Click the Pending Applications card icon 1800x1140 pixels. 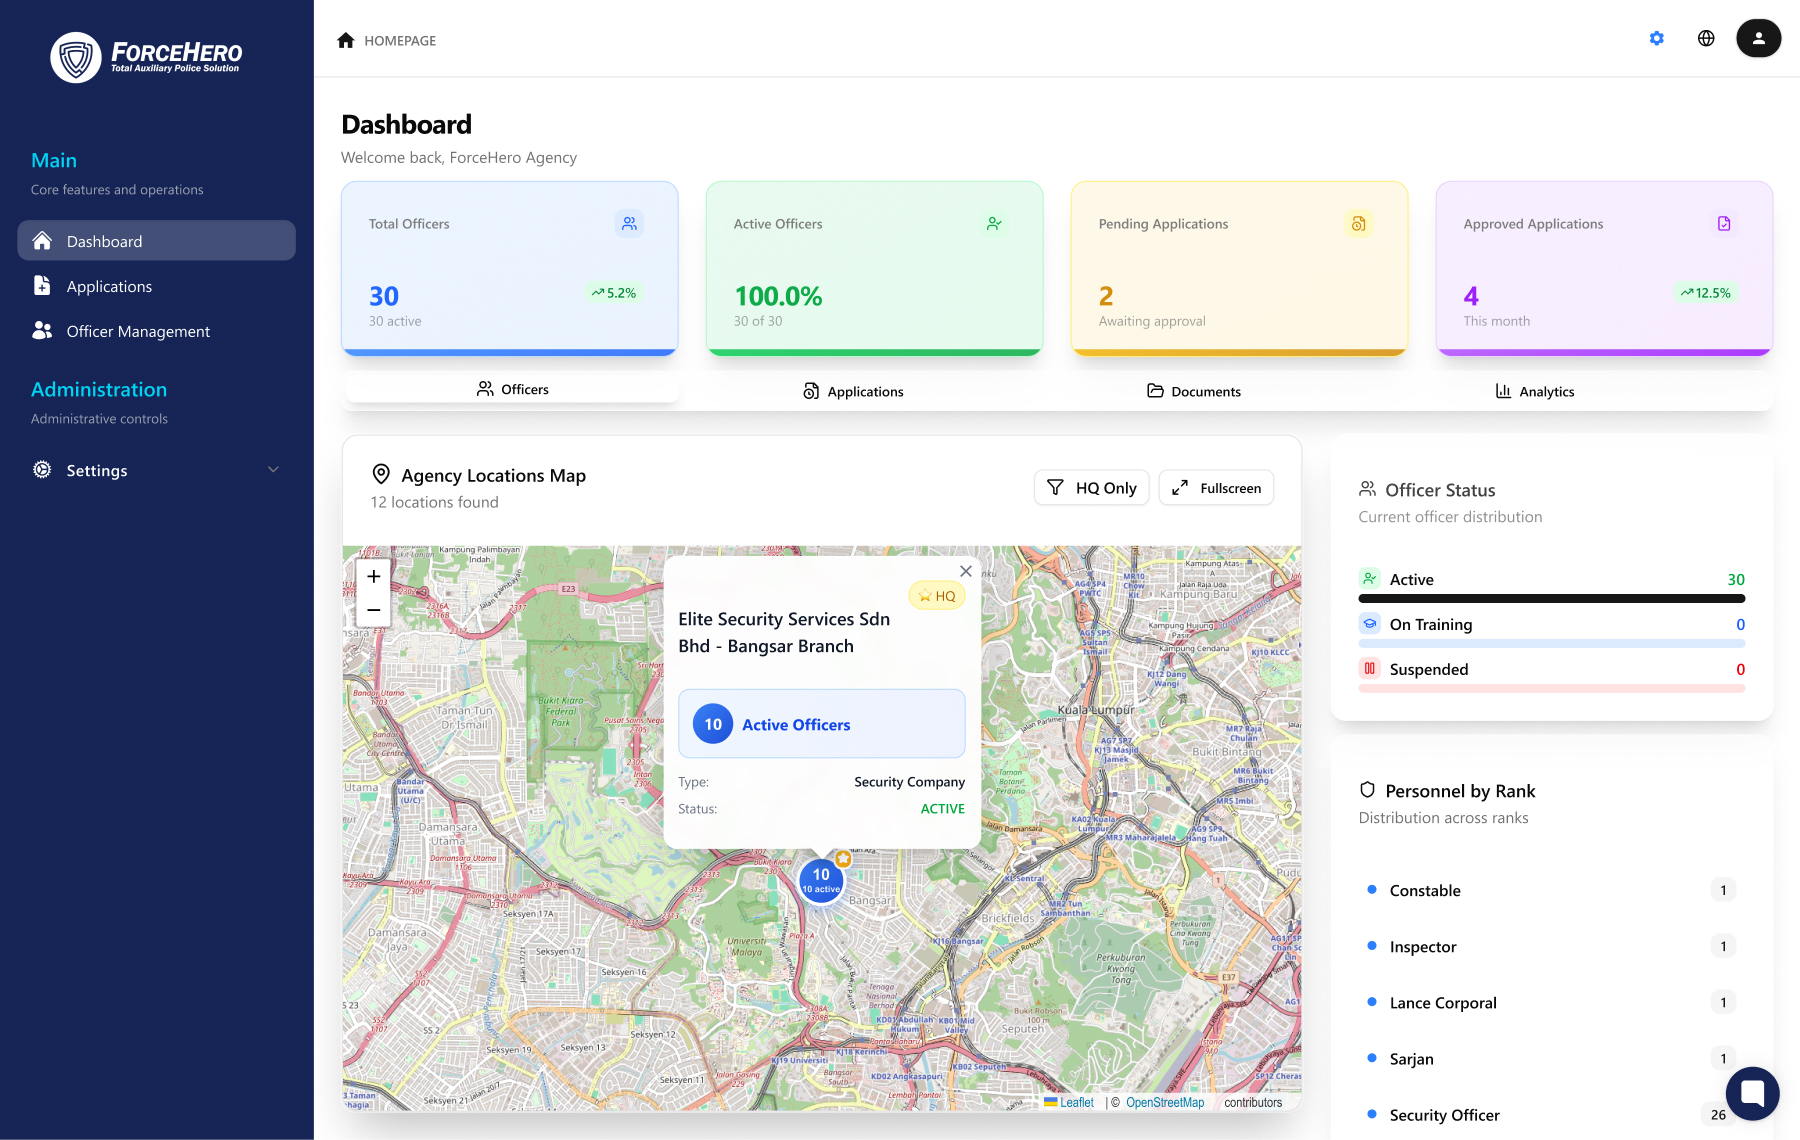click(1358, 224)
